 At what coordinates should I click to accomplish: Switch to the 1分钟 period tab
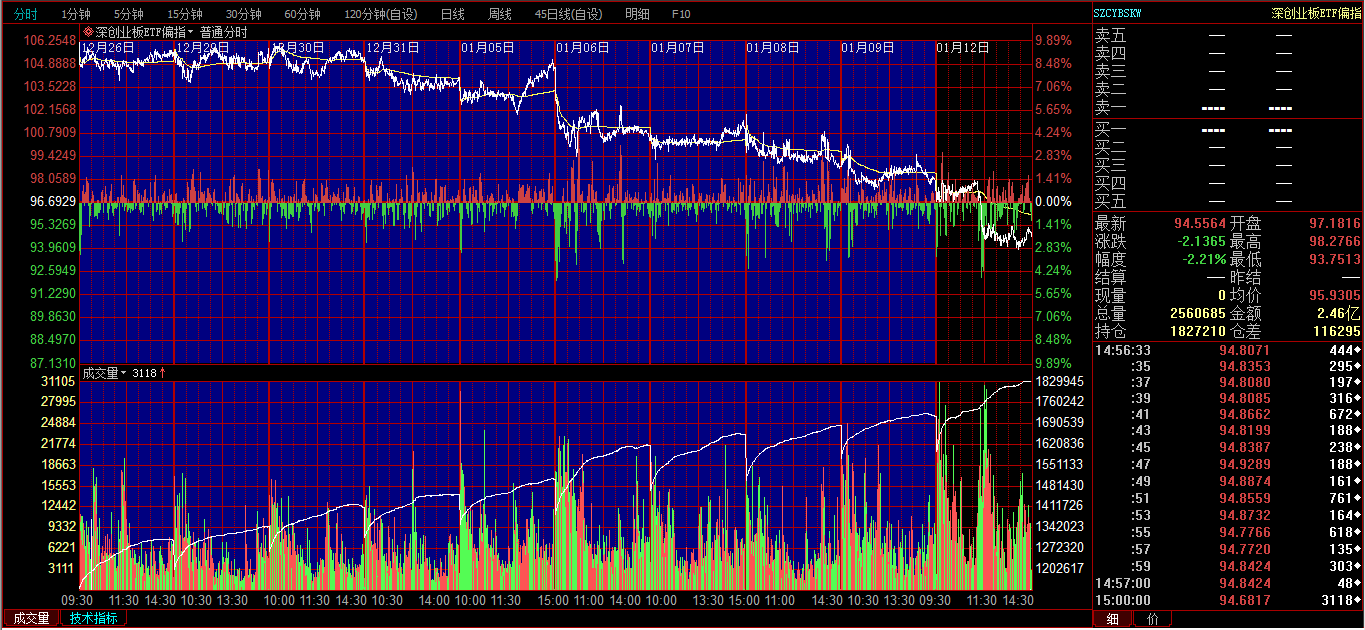(x=76, y=14)
